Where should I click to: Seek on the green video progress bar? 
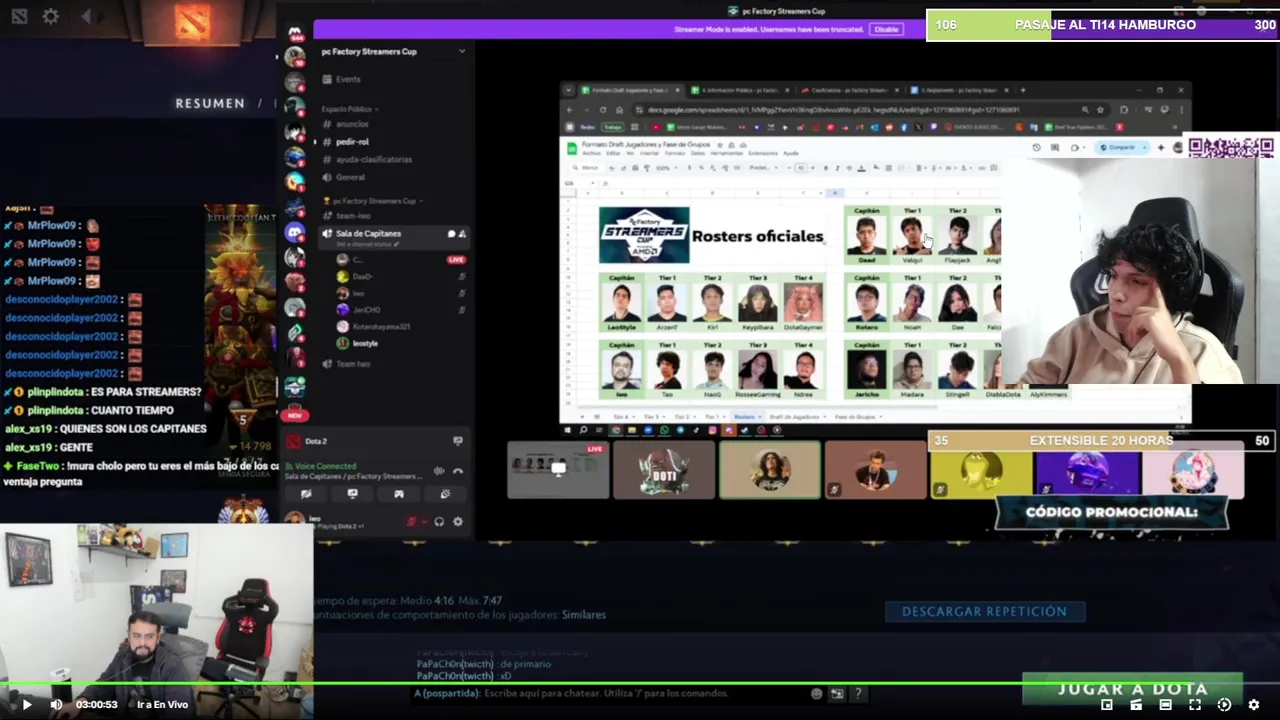click(640, 685)
